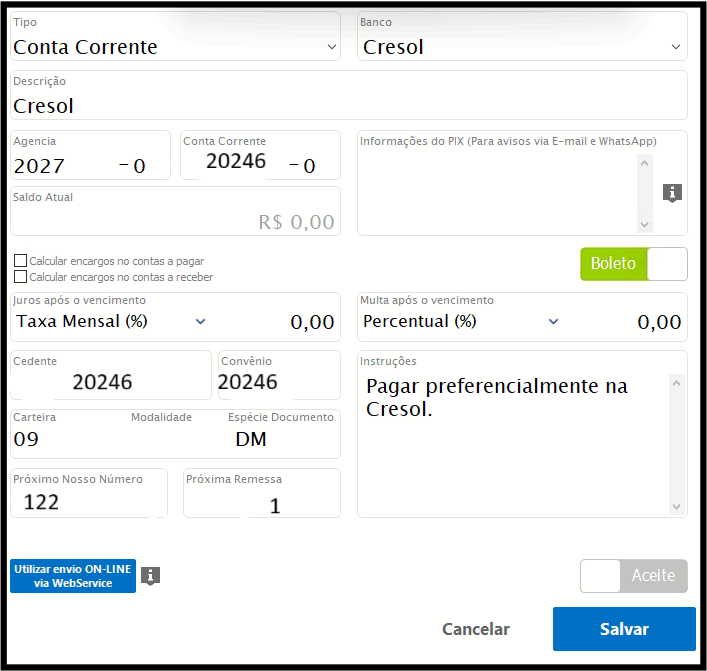Toggle the Aceite switch
The width and height of the screenshot is (707, 671).
pyautogui.click(x=634, y=576)
